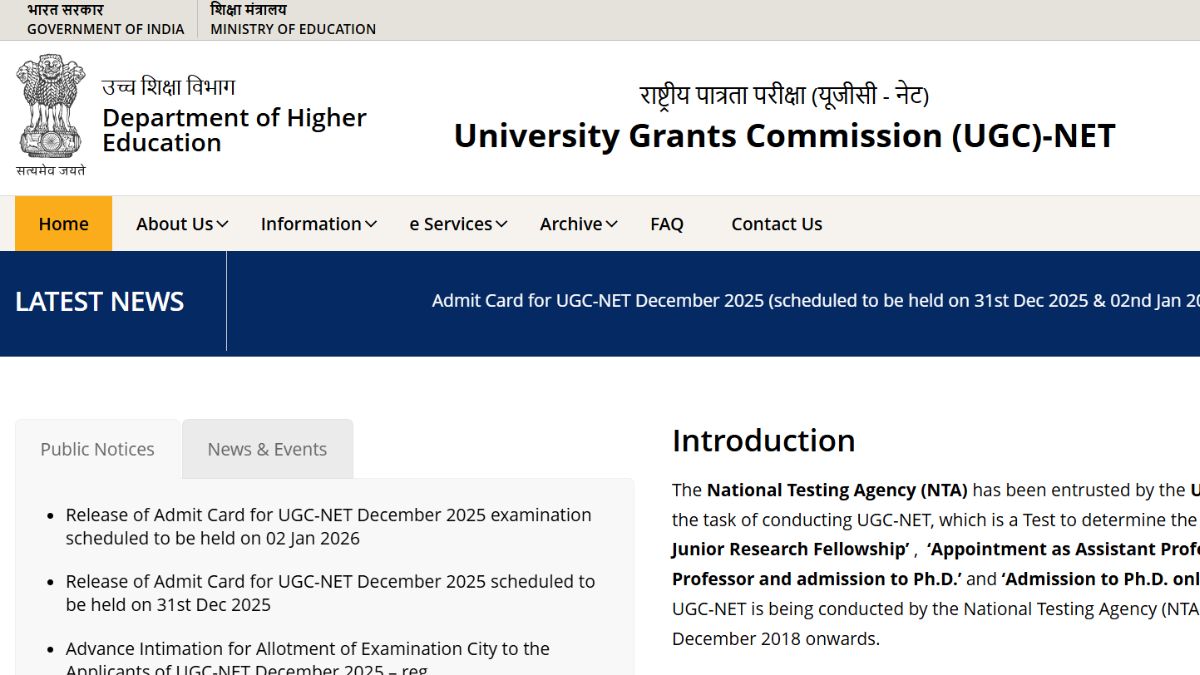Expand the About Us dropdown

coord(182,224)
